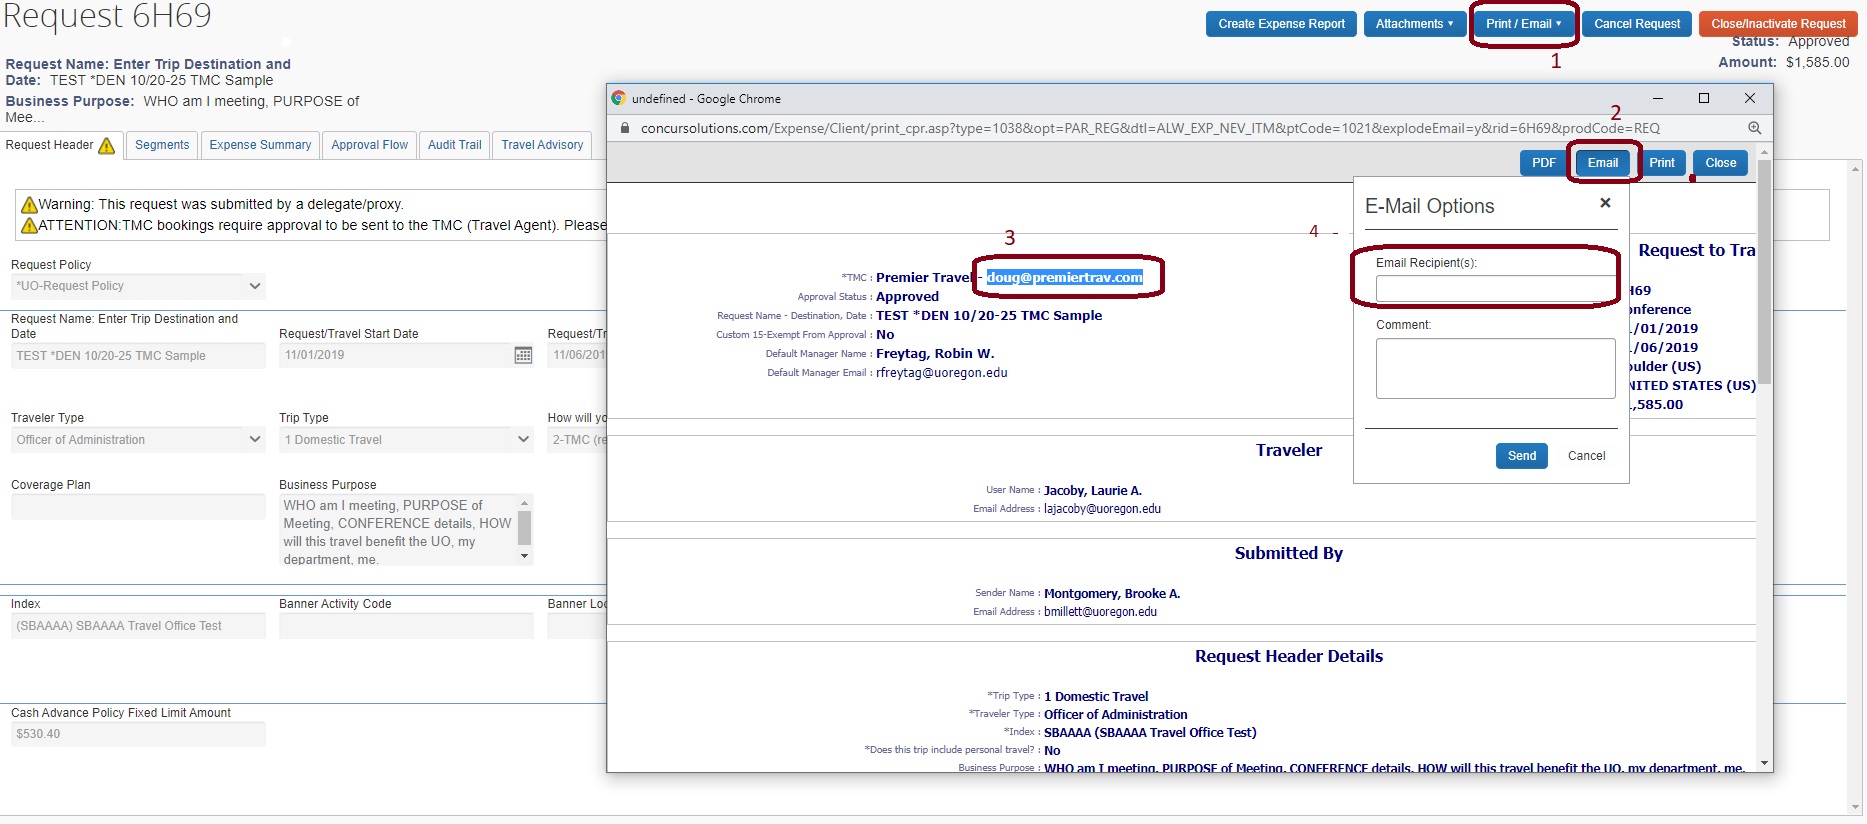Click the Email Recipient(s) input field

(x=1495, y=288)
